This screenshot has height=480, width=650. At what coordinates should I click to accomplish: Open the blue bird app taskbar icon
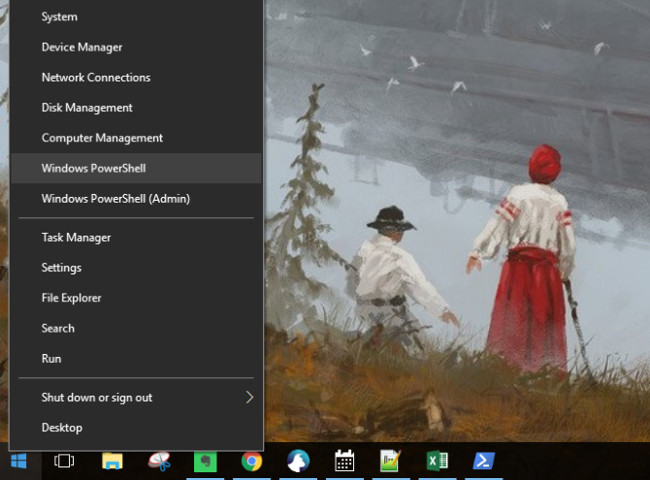click(298, 461)
